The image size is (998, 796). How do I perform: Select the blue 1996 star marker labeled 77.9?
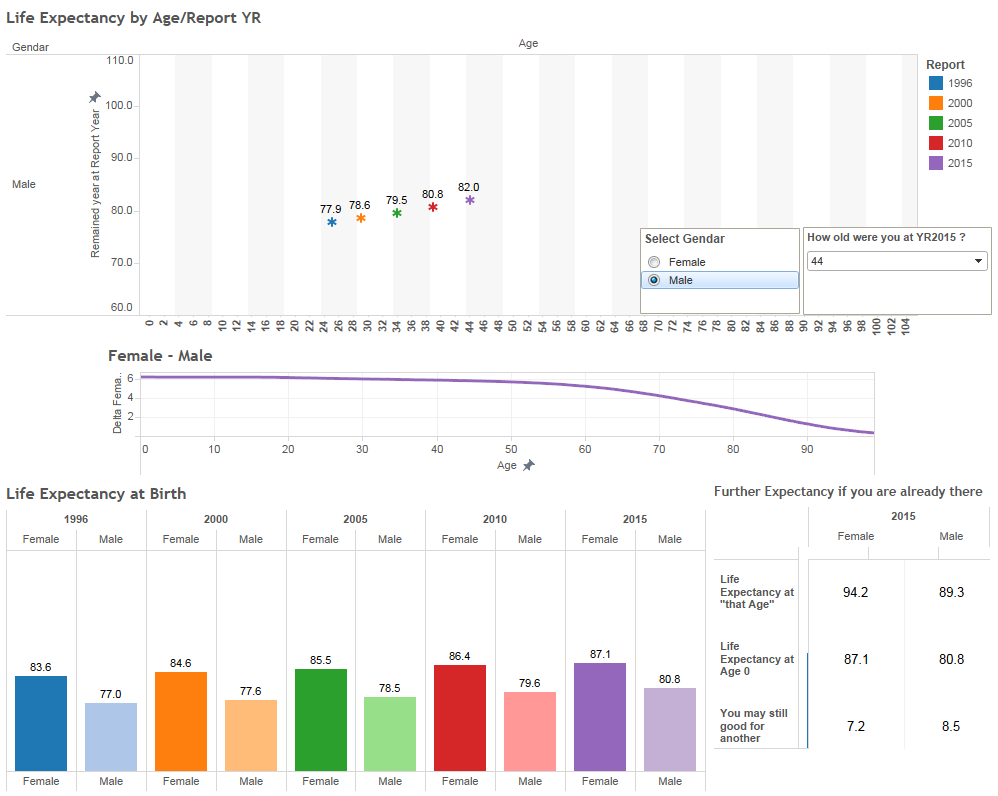(332, 222)
